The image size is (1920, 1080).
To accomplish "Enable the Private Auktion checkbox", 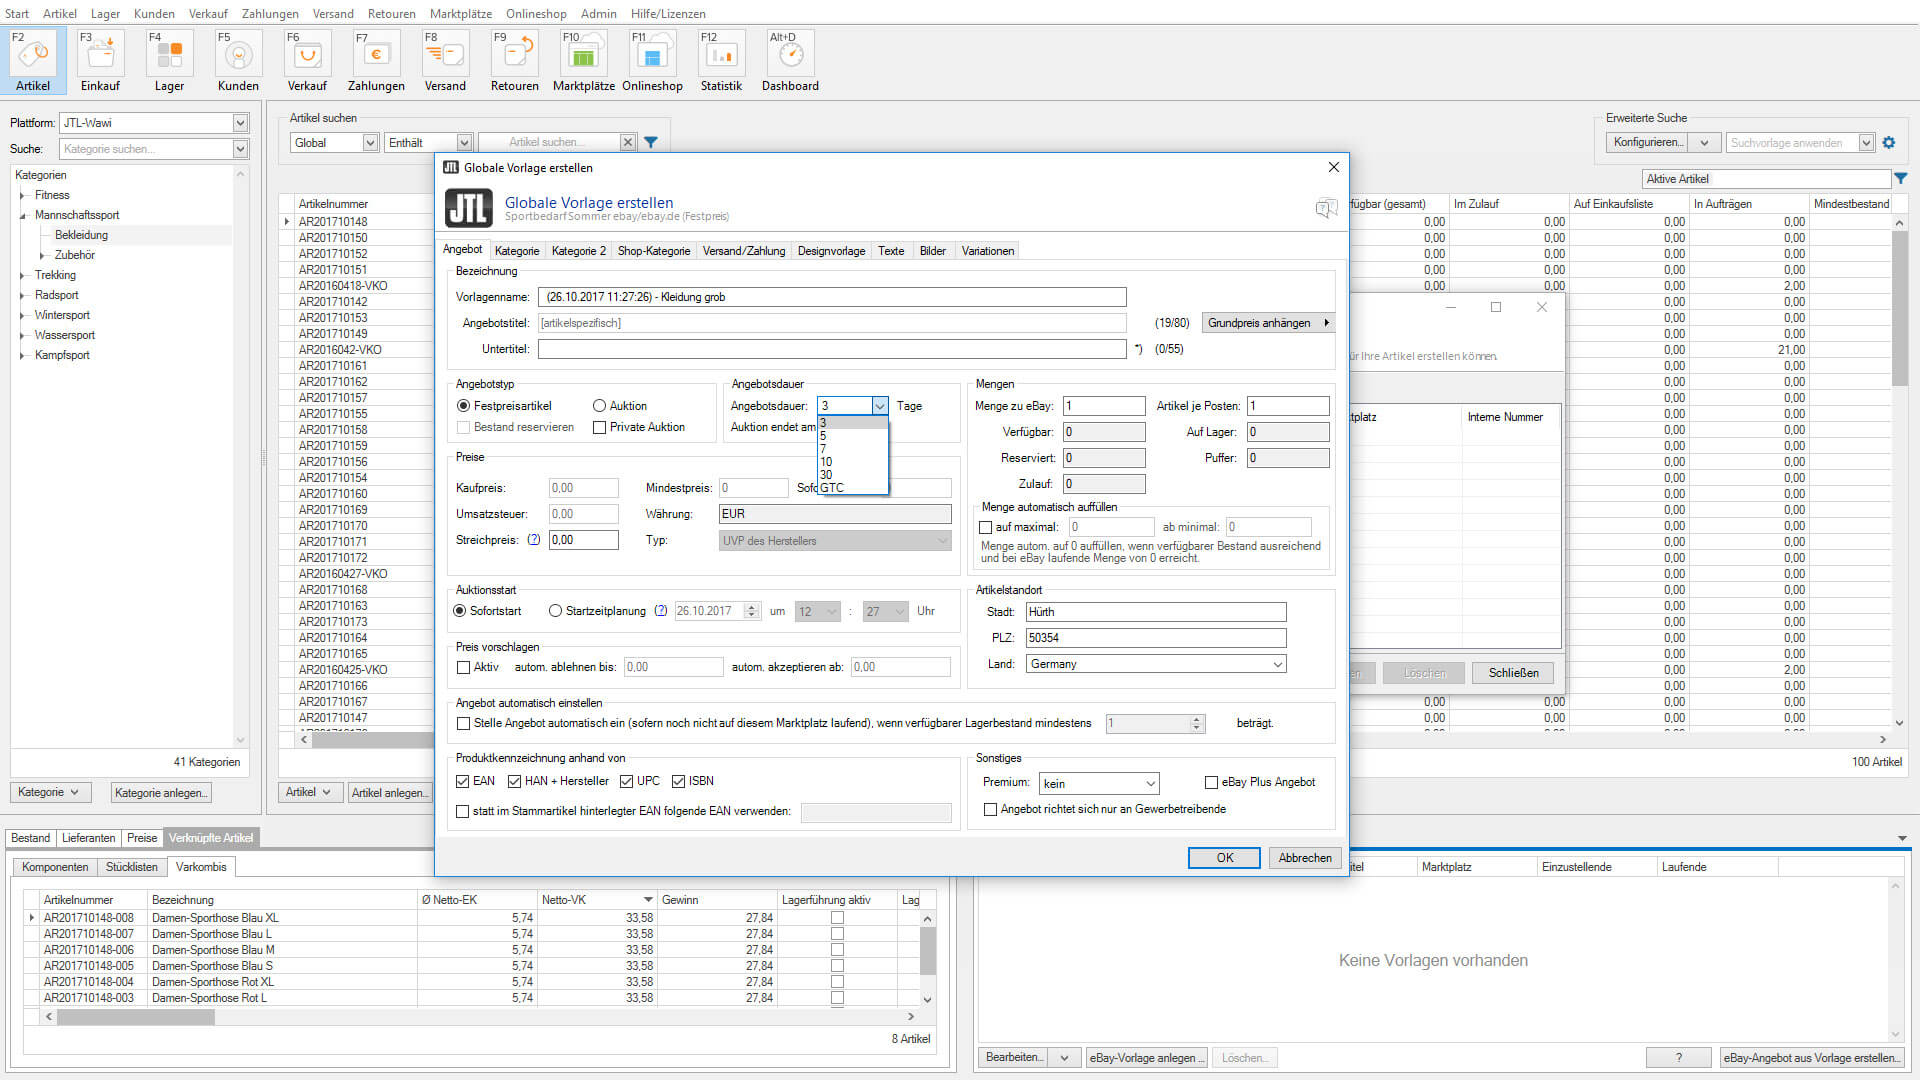I will (600, 428).
